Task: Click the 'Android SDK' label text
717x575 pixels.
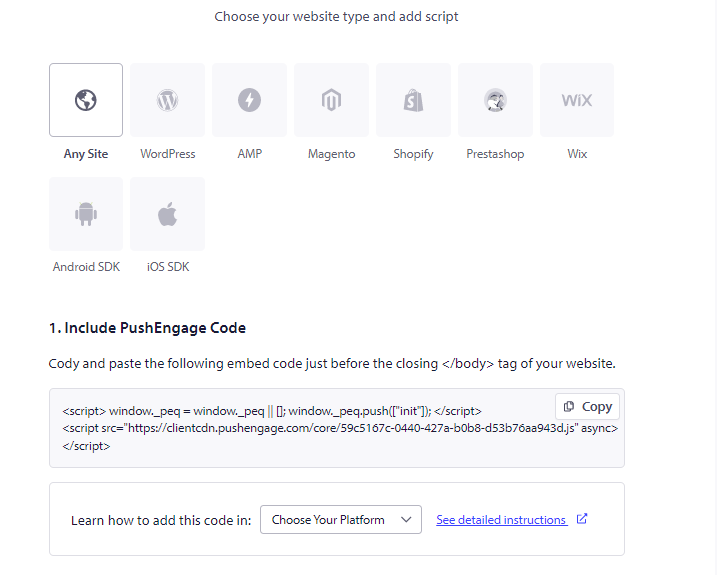Action: pyautogui.click(x=86, y=267)
